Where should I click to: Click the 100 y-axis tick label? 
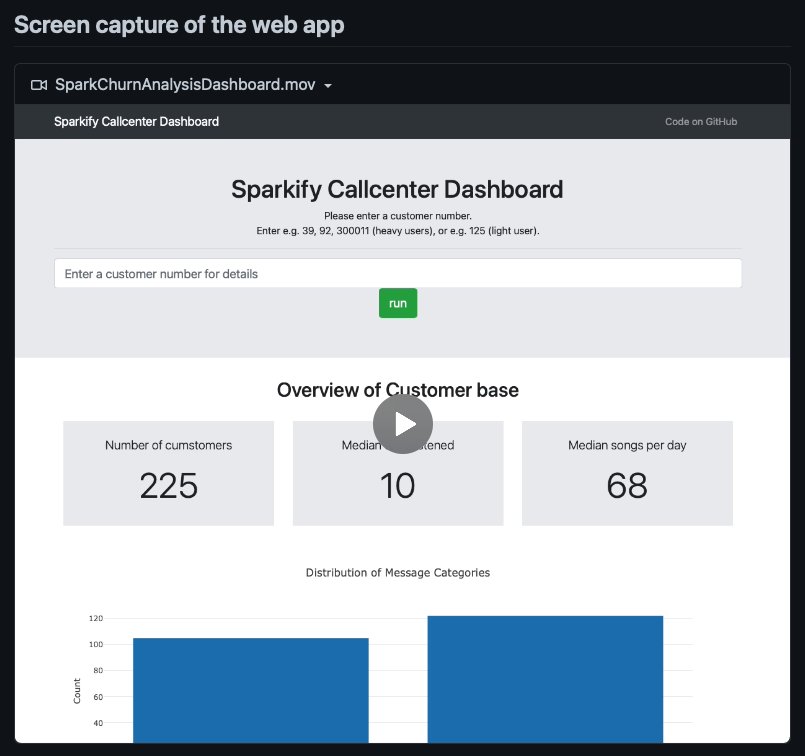96,645
